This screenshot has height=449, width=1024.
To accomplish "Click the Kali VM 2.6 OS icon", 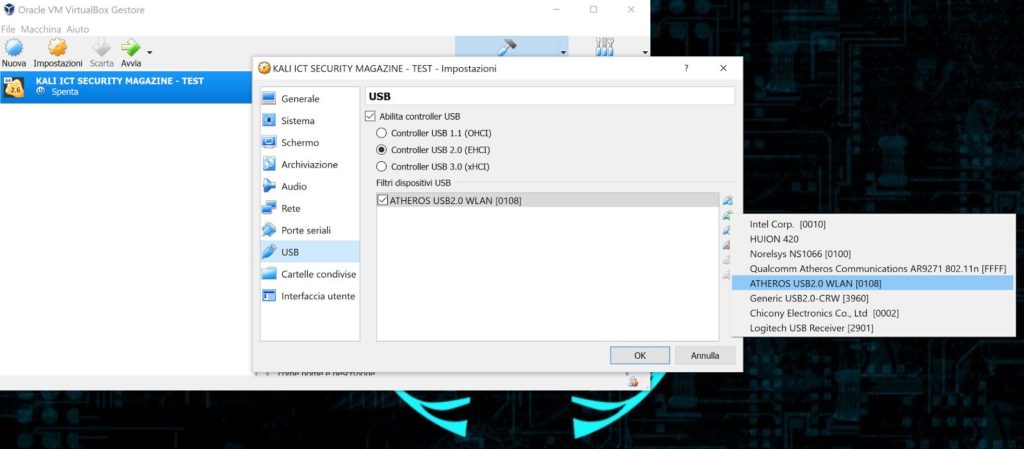I will pos(13,87).
